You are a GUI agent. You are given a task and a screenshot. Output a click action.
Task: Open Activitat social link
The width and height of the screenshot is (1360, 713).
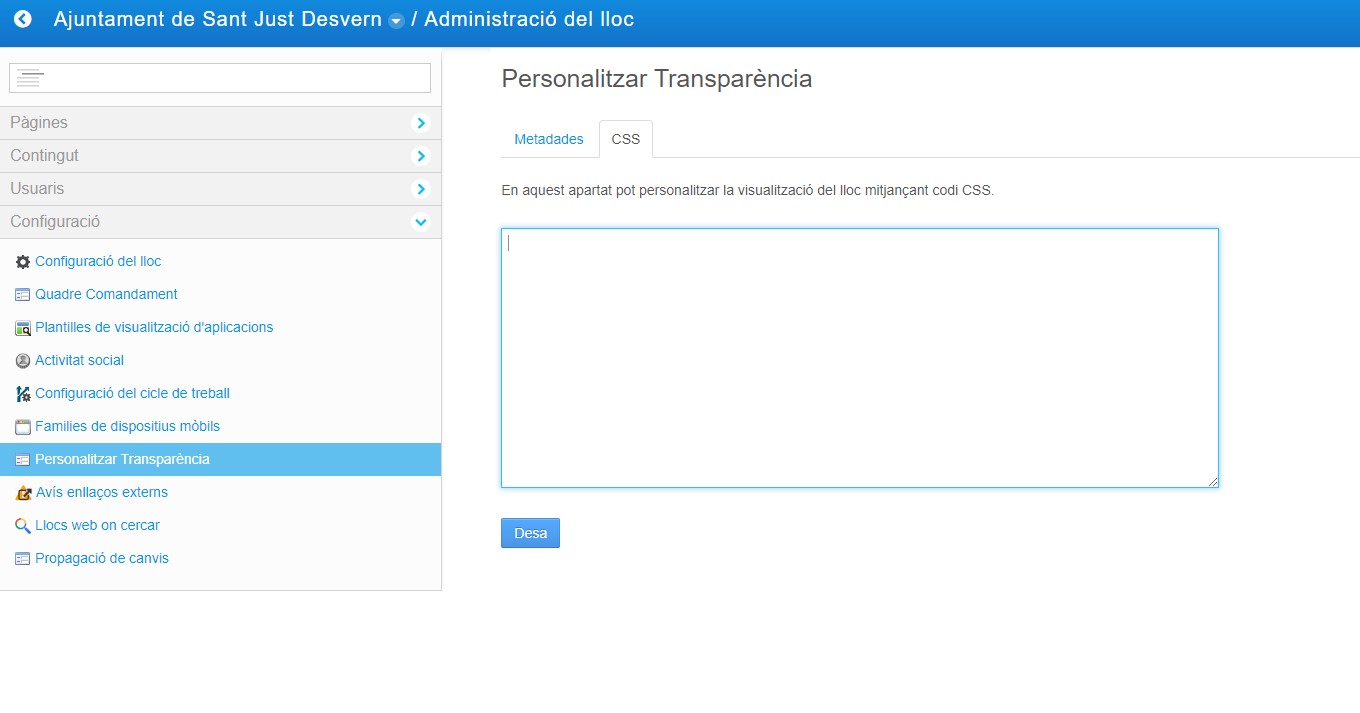[79, 360]
